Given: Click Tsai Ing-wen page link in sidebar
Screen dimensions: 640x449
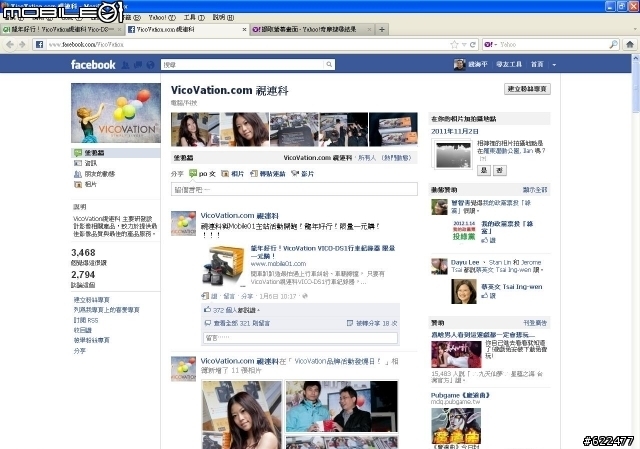Looking at the screenshot, I should [511, 287].
